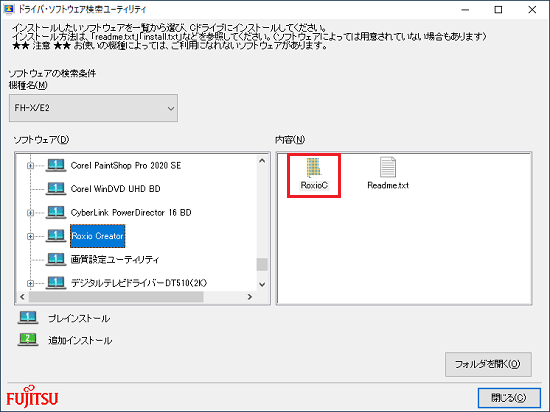
Task: Expand the デジタルテレビドライバー DT510 node
Action: click(x=31, y=283)
